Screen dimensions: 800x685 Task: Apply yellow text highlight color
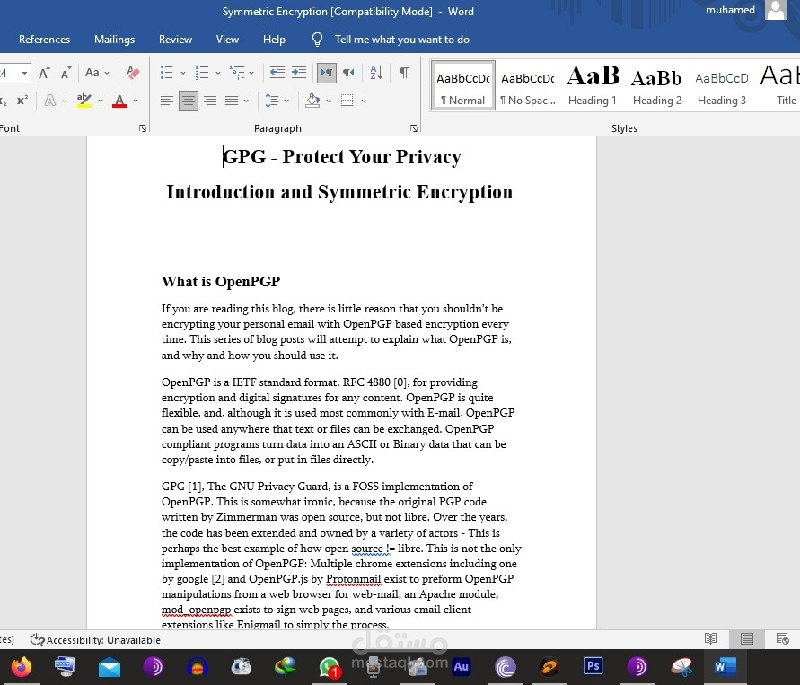click(84, 100)
